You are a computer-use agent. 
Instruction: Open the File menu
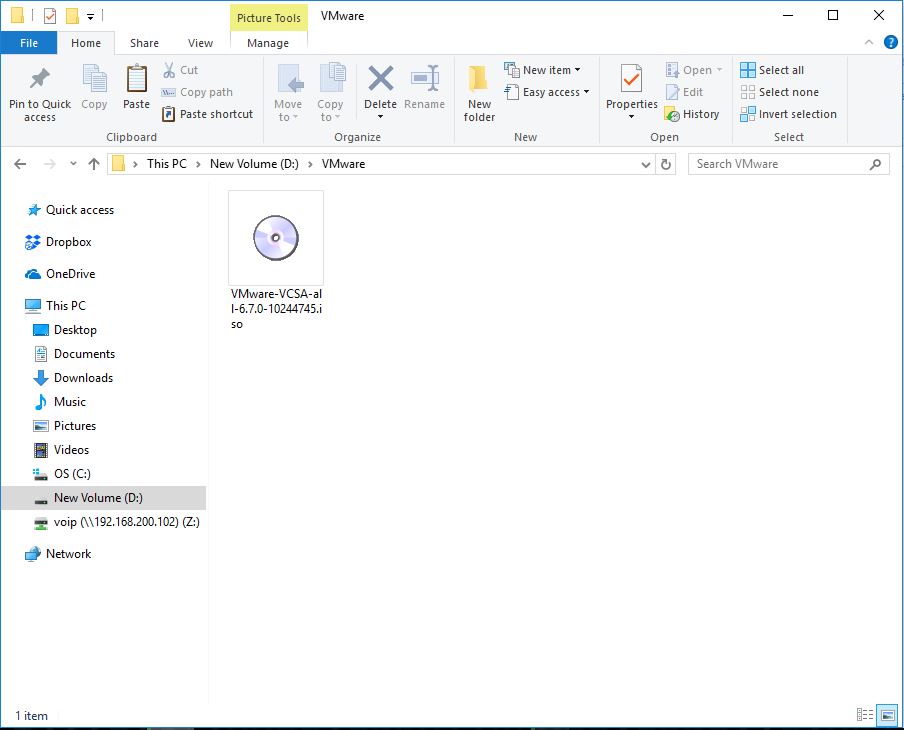[29, 43]
